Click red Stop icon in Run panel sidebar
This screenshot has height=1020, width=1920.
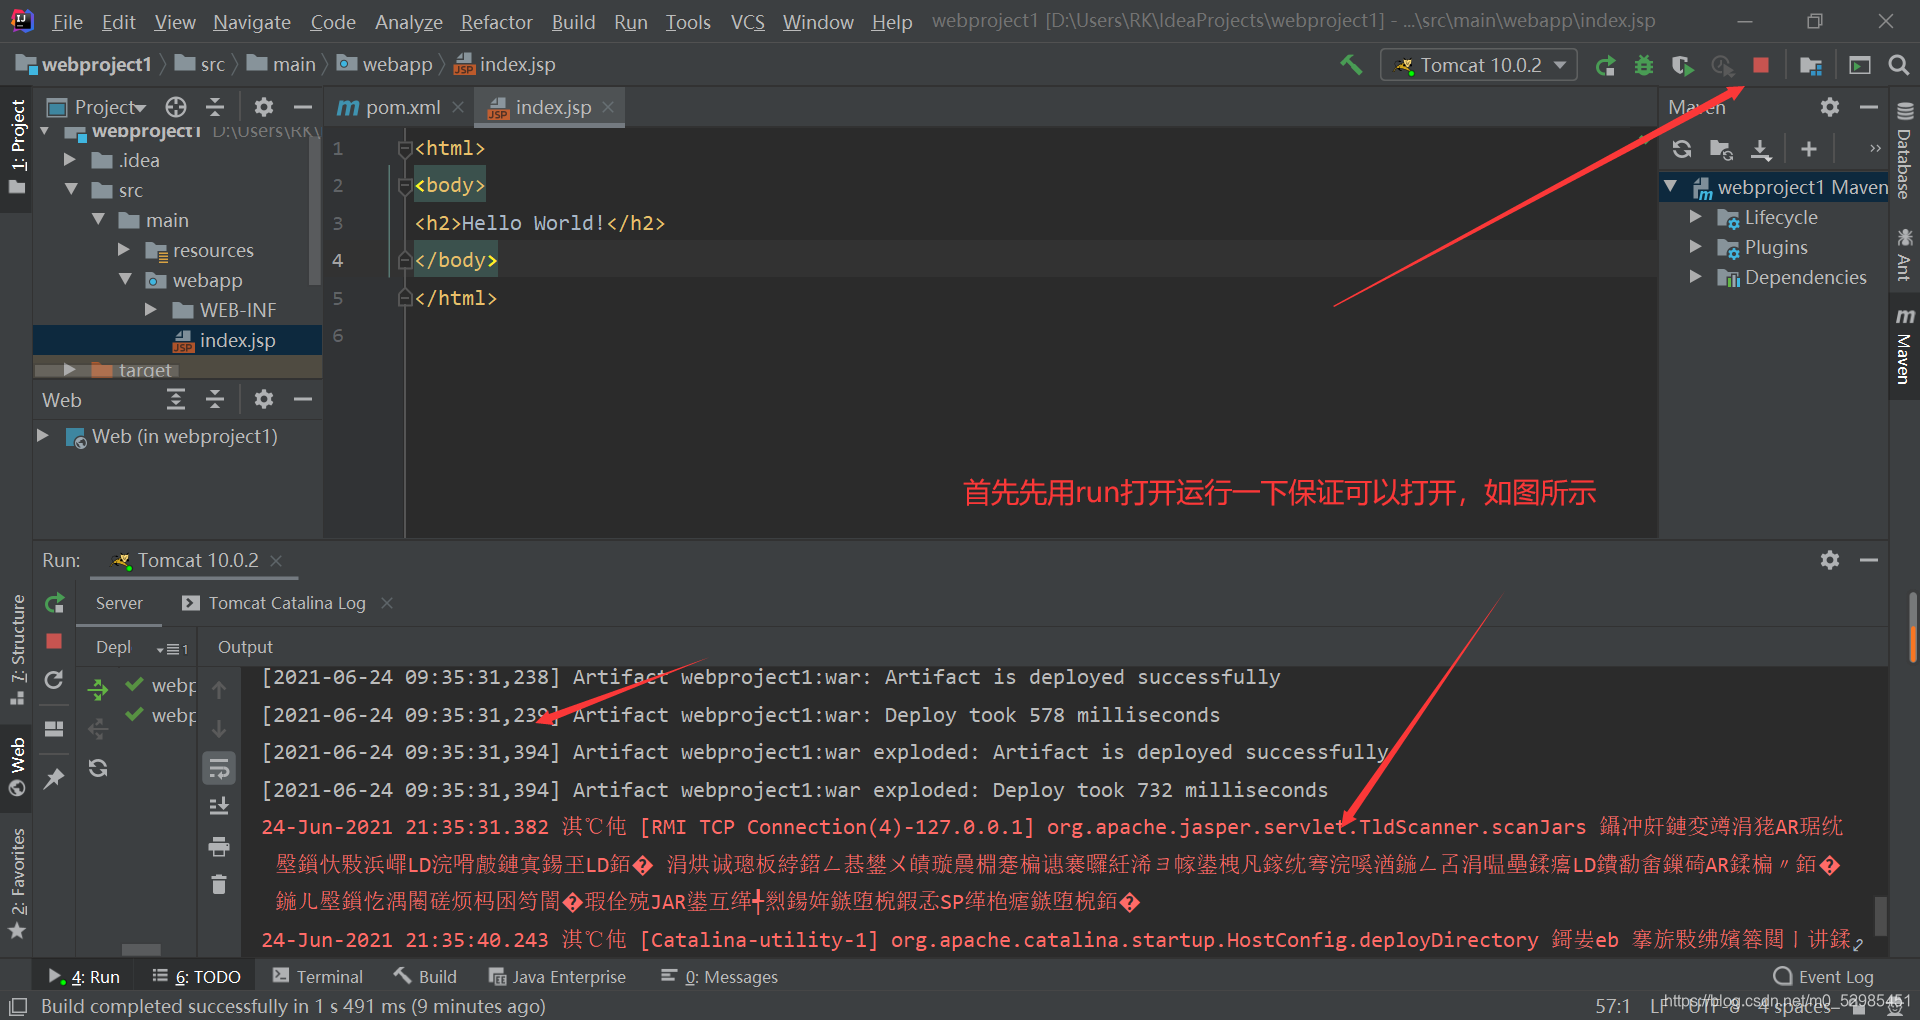(x=54, y=641)
